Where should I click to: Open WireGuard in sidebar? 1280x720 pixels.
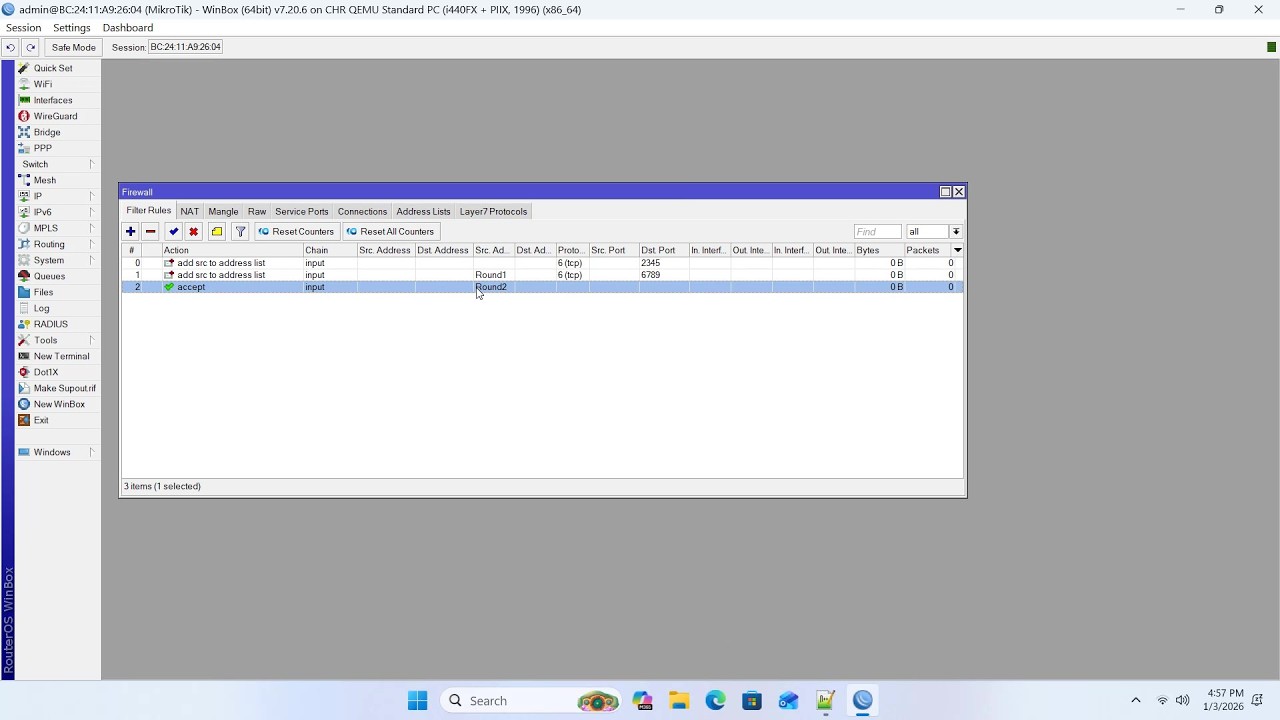tap(55, 116)
